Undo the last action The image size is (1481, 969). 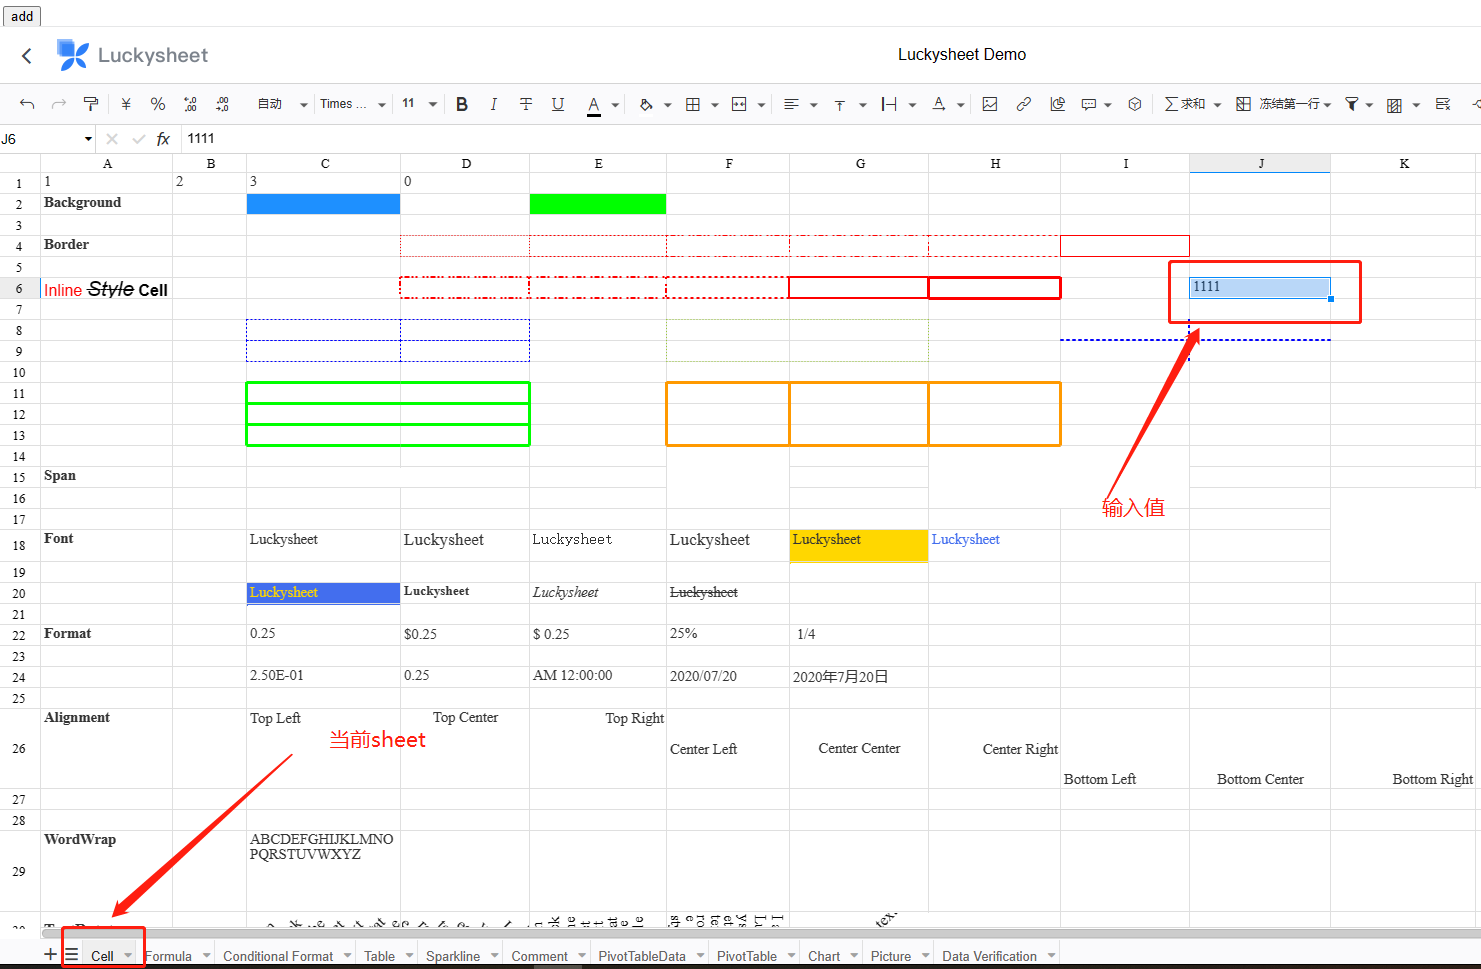pyautogui.click(x=27, y=104)
